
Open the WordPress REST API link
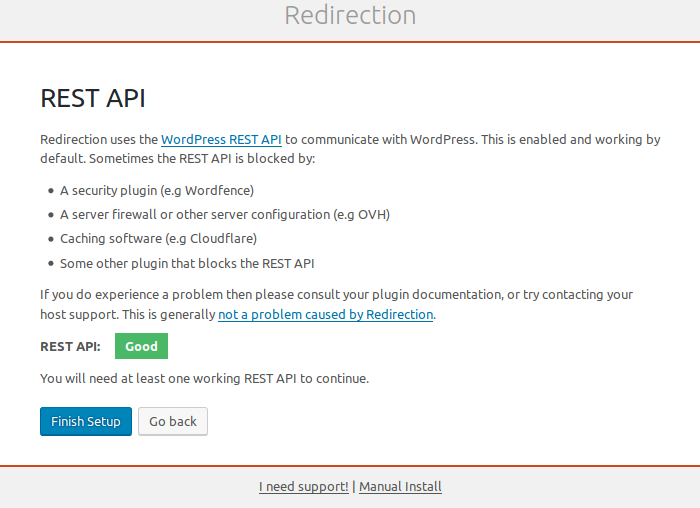[x=221, y=140]
